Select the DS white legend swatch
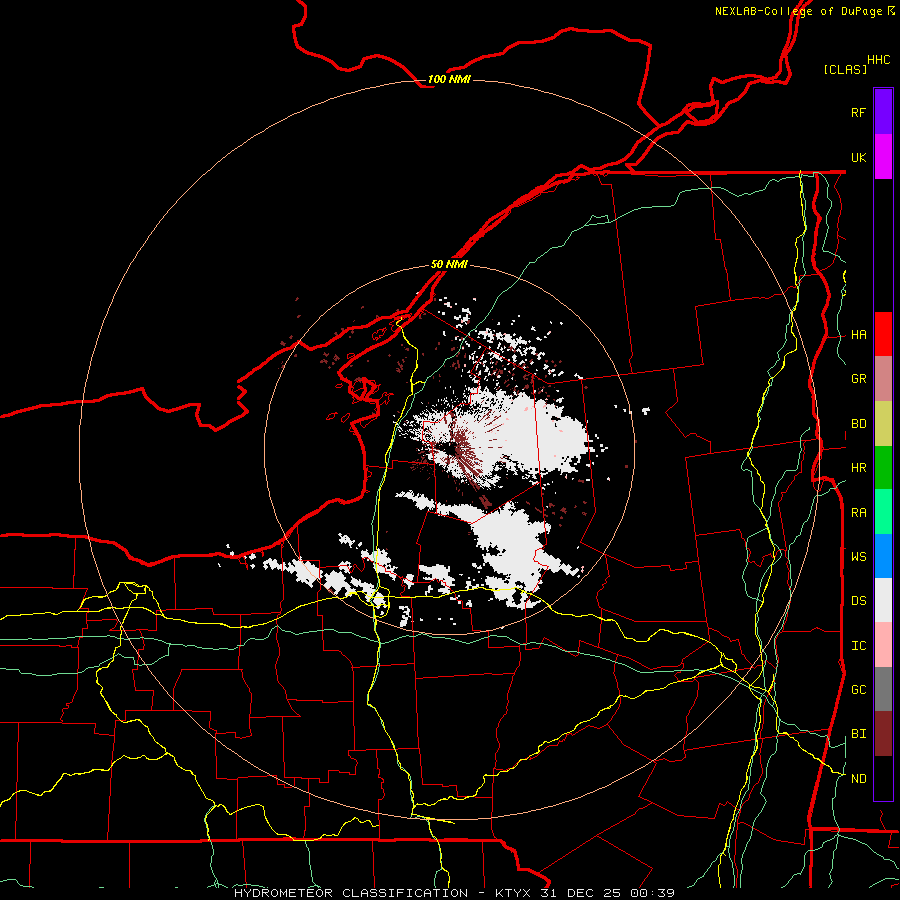Viewport: 900px width, 900px height. pos(883,600)
